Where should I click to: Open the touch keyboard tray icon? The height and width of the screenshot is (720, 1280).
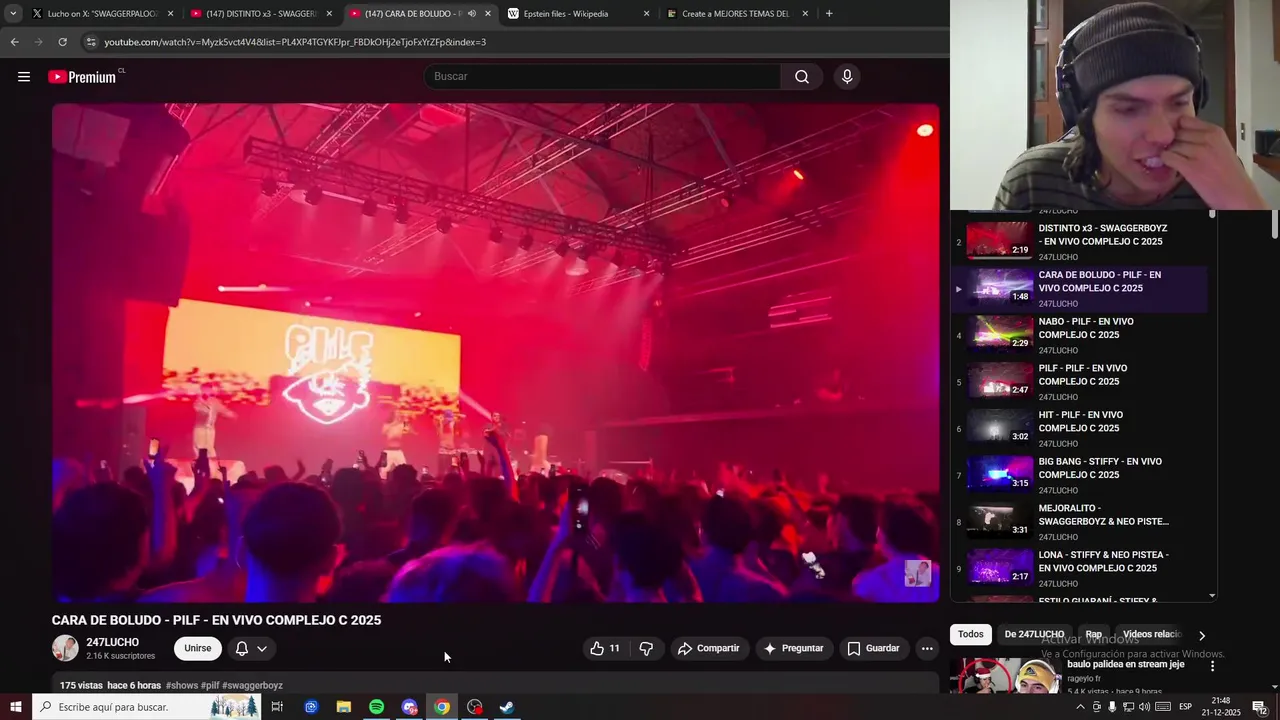(1163, 707)
